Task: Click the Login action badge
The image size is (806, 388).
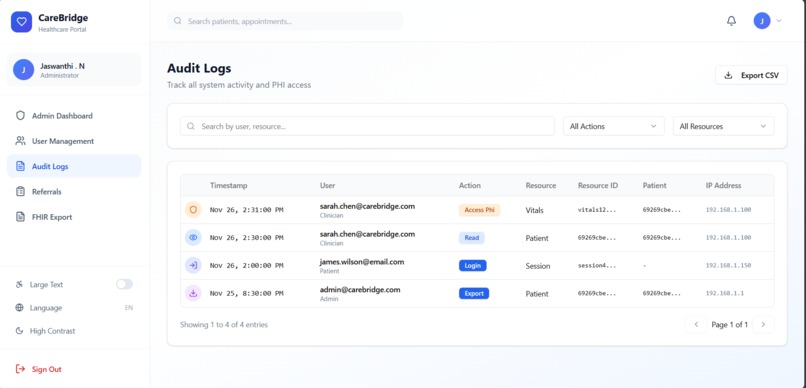Action: coord(472,266)
